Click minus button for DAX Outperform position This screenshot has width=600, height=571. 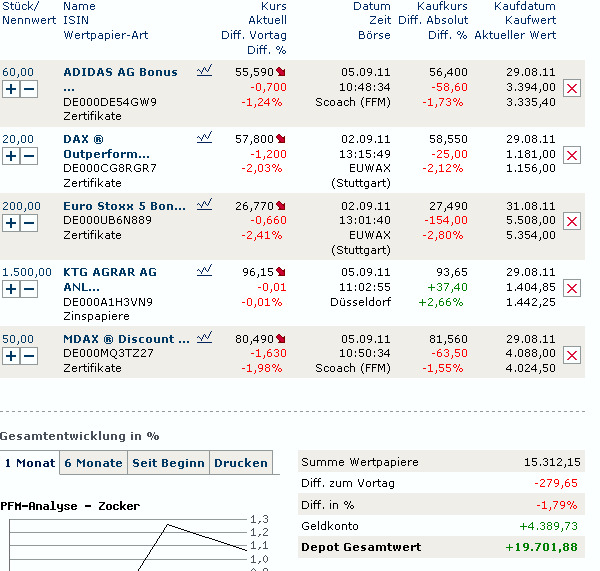pyautogui.click(x=29, y=156)
